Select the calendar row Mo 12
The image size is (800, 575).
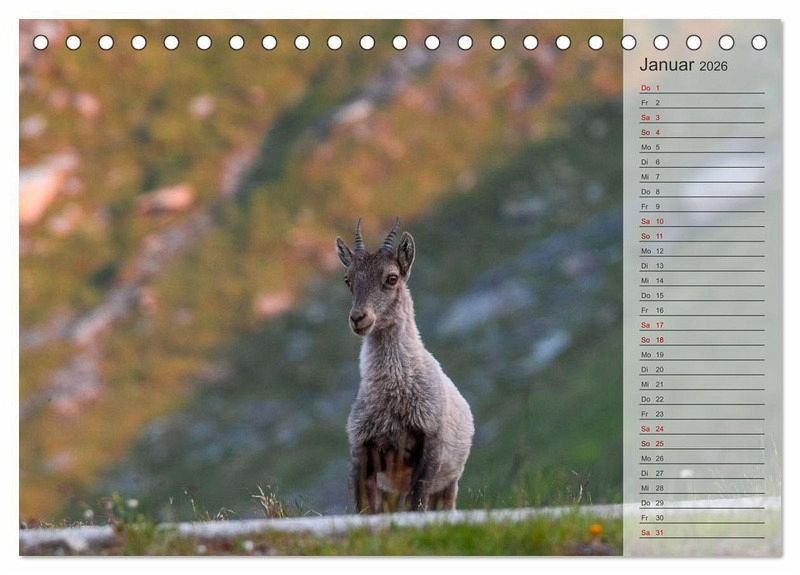(652, 251)
